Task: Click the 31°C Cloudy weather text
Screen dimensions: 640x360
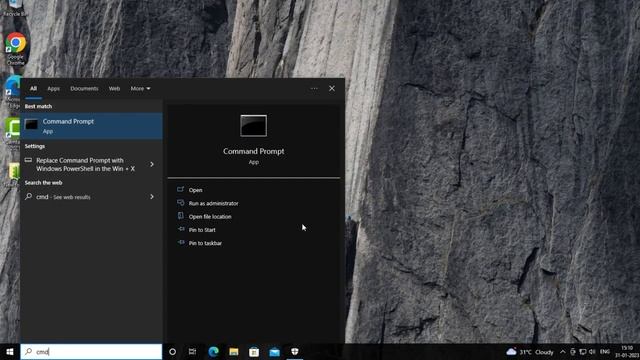Action: [536, 352]
